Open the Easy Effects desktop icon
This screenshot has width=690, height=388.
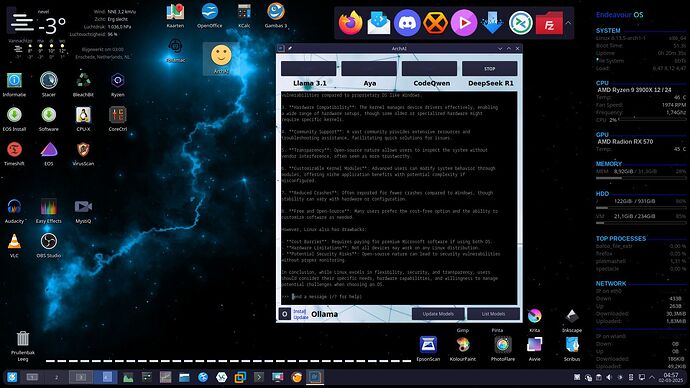[x=48, y=211]
